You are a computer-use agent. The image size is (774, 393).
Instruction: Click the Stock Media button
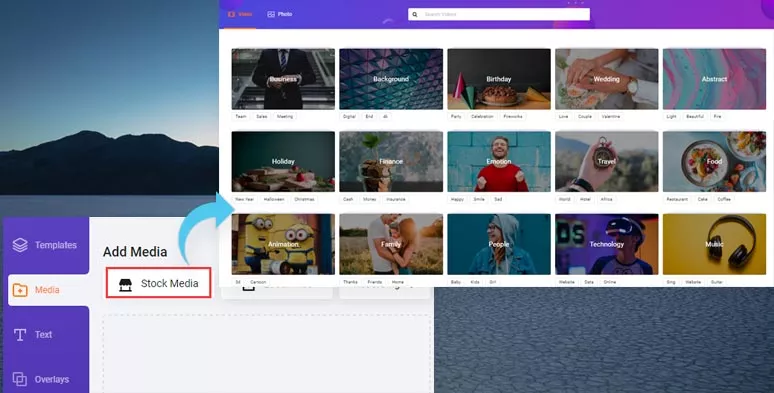coord(158,283)
